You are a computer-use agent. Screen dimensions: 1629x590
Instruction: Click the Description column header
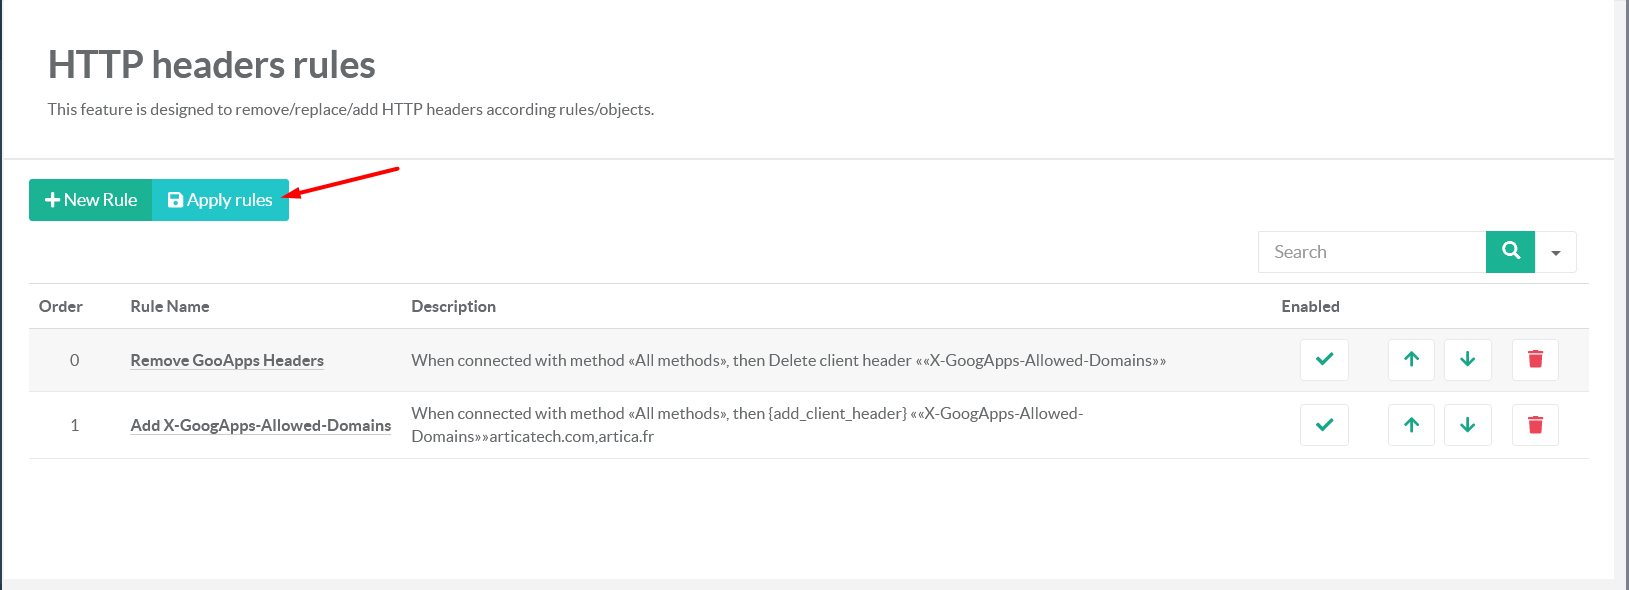point(453,307)
